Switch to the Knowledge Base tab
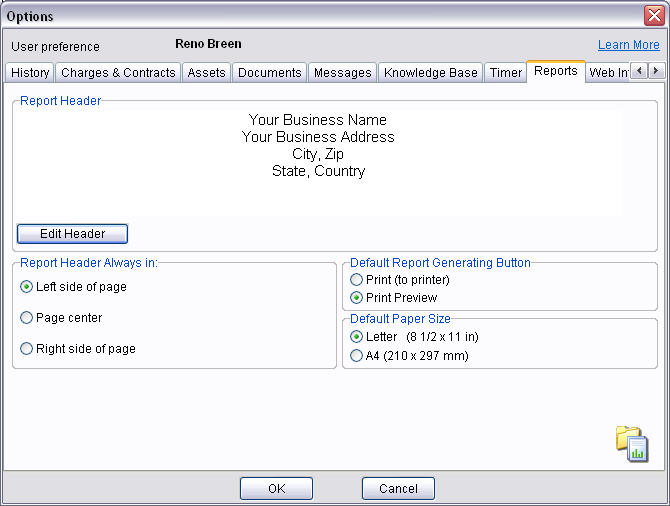Viewport: 670px width, 506px height. coord(431,73)
